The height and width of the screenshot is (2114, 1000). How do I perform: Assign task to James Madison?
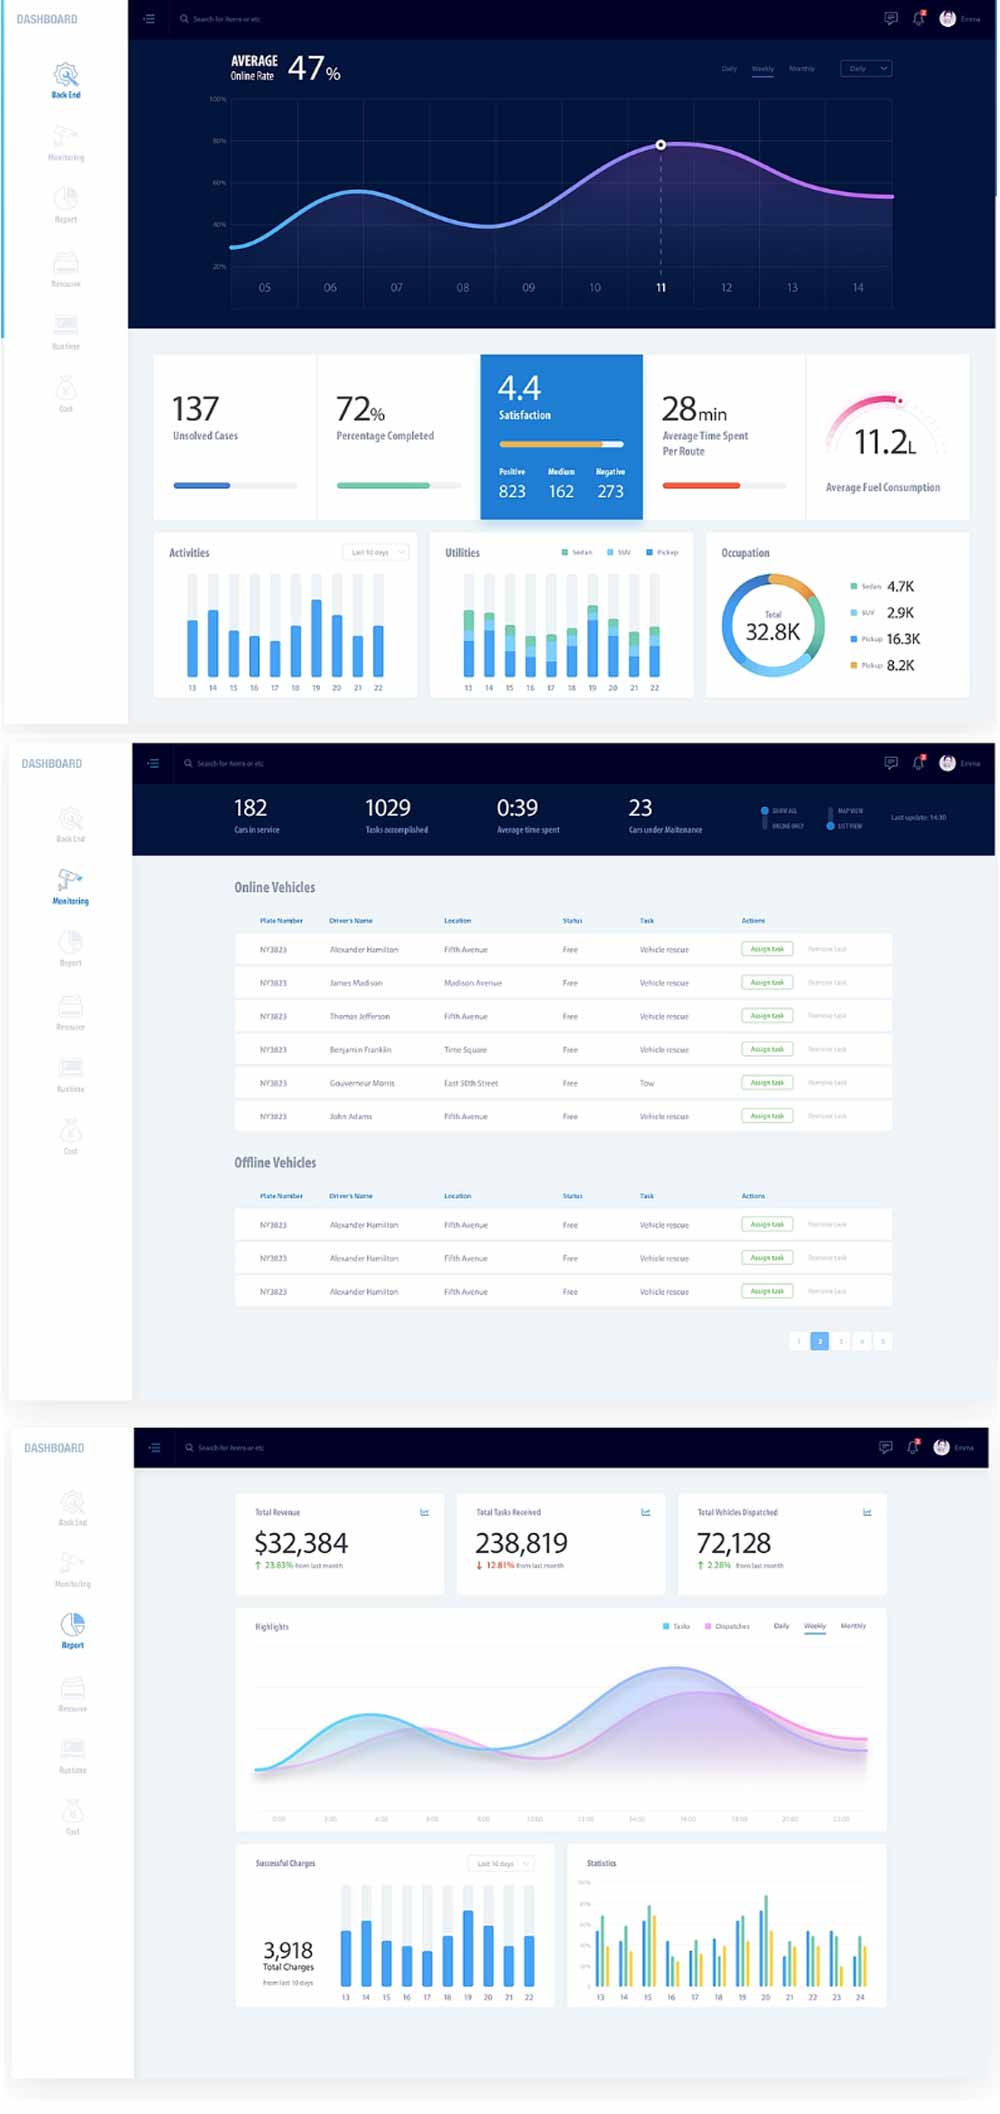click(x=767, y=982)
